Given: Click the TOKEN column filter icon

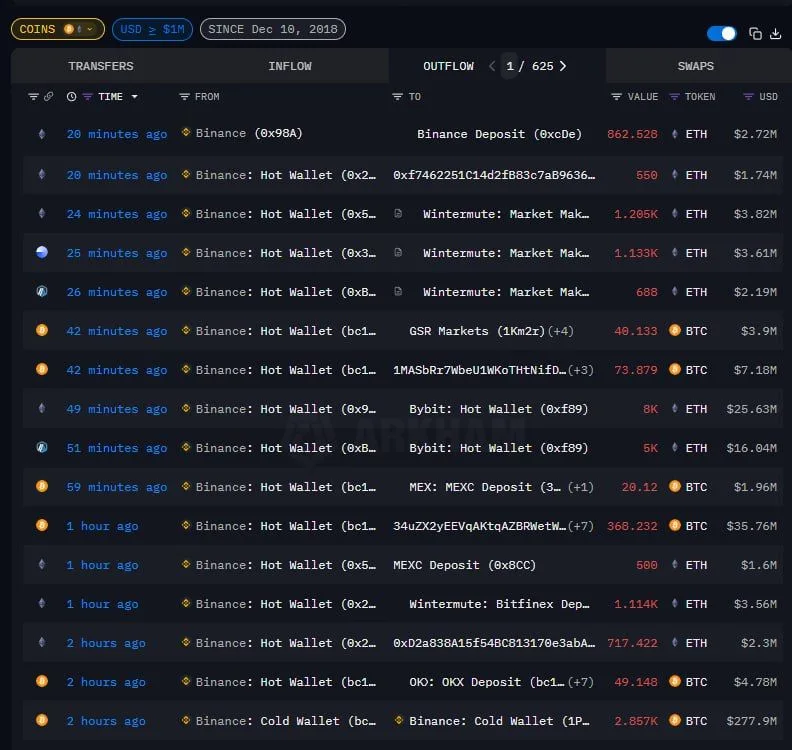Looking at the screenshot, I should pos(675,97).
